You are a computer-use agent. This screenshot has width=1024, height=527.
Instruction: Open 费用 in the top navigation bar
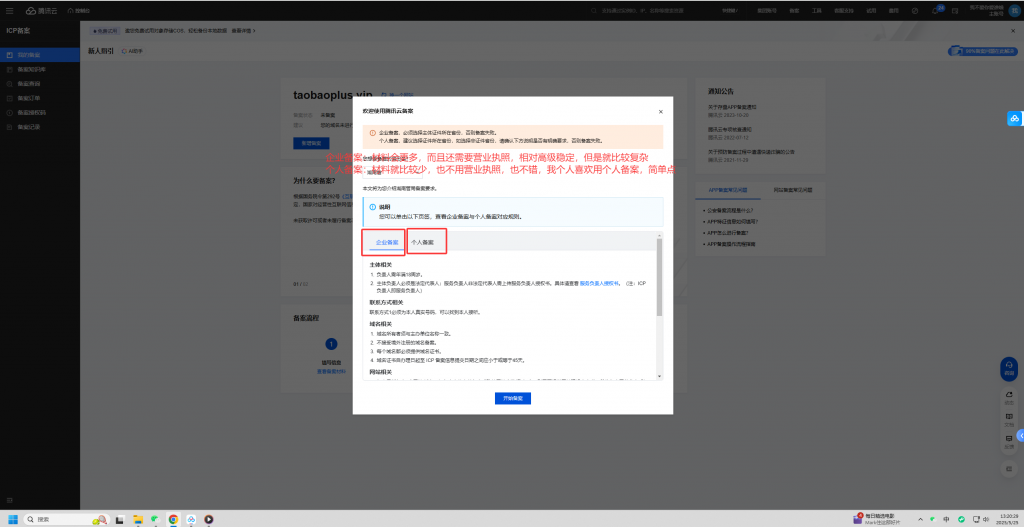pyautogui.click(x=893, y=10)
